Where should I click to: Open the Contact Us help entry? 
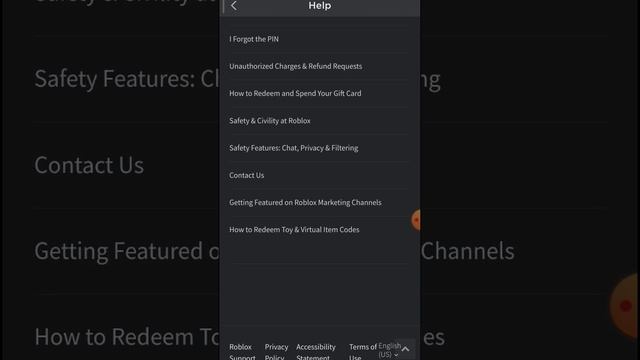(x=247, y=175)
